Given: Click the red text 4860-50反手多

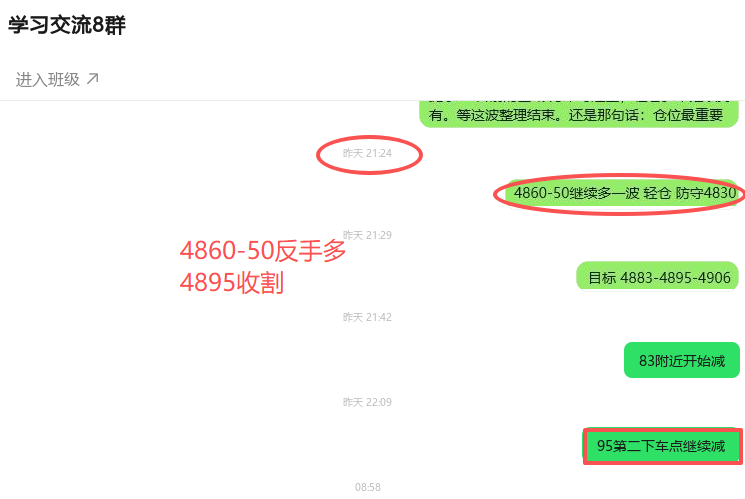Looking at the screenshot, I should [263, 250].
